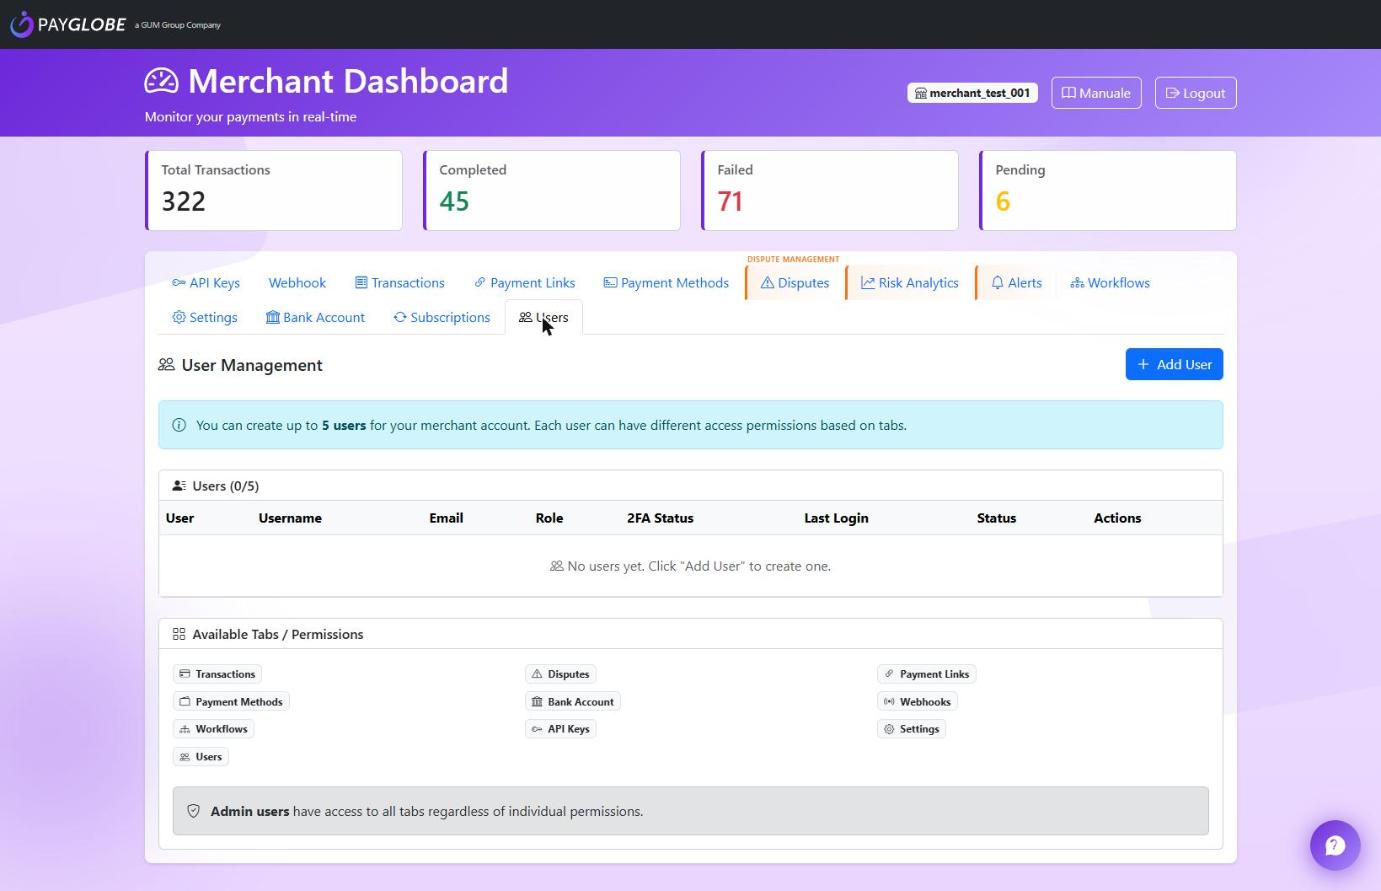Open the Payment Links tab
This screenshot has height=891, width=1381.
pos(524,283)
